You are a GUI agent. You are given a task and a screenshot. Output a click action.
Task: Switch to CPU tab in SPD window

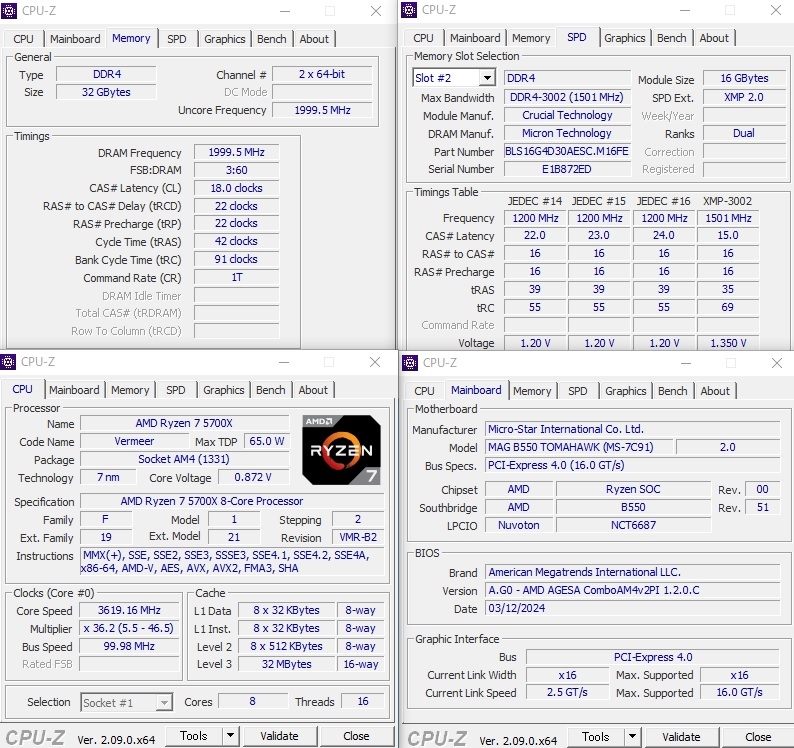tap(423, 38)
